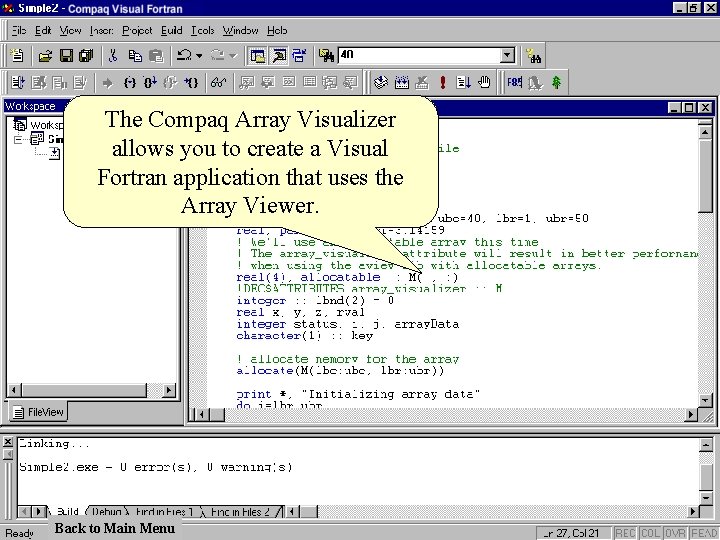Screen dimensions: 720x540
Task: Click the workspace pane scroll right arrow
Action: click(169, 390)
